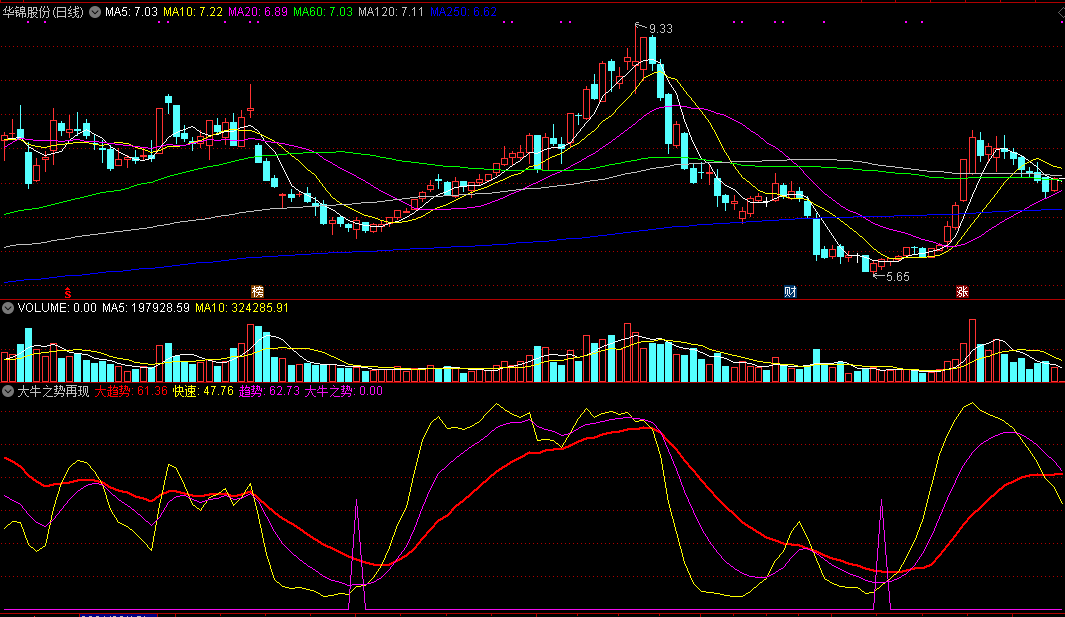This screenshot has width=1065, height=617.
Task: Click the 华锦股份(日线) chart title
Action: [x=43, y=12]
